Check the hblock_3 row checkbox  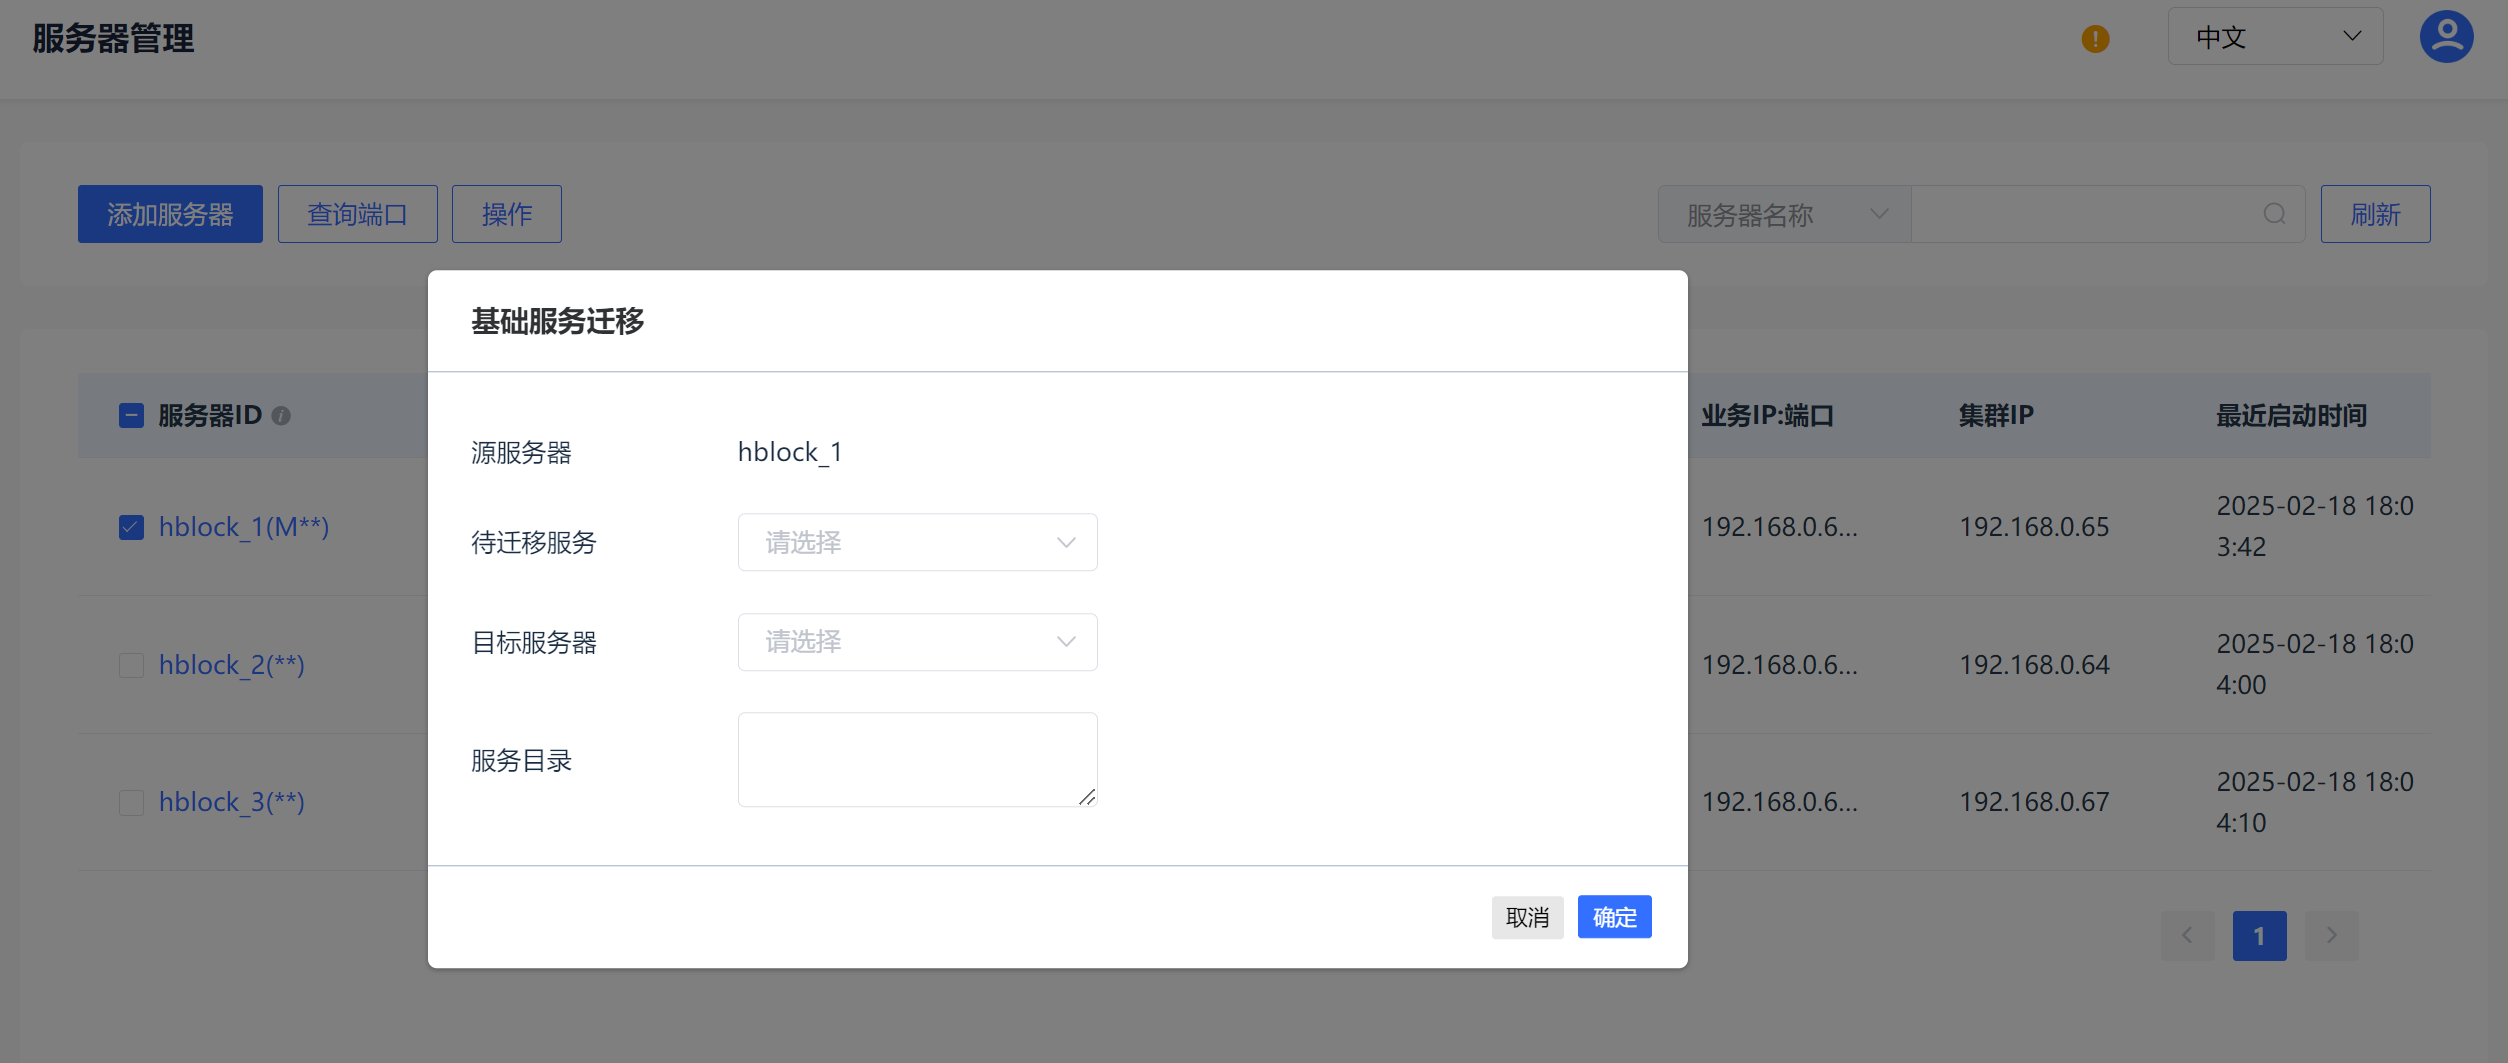pyautogui.click(x=131, y=802)
